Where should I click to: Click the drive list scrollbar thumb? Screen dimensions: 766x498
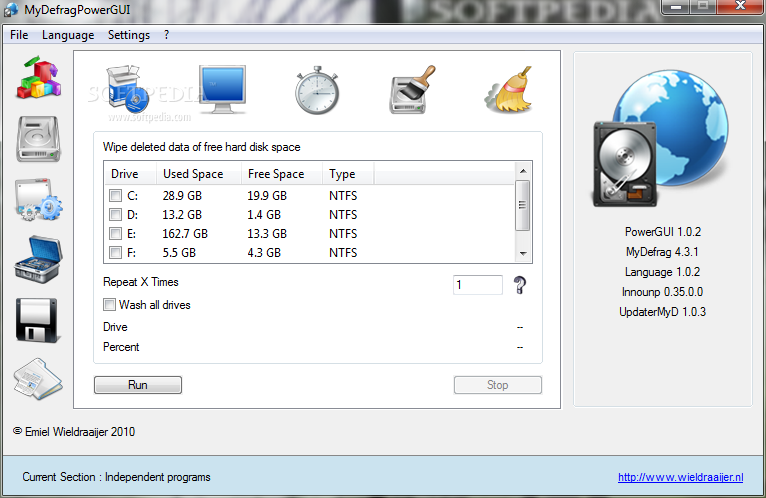click(523, 205)
